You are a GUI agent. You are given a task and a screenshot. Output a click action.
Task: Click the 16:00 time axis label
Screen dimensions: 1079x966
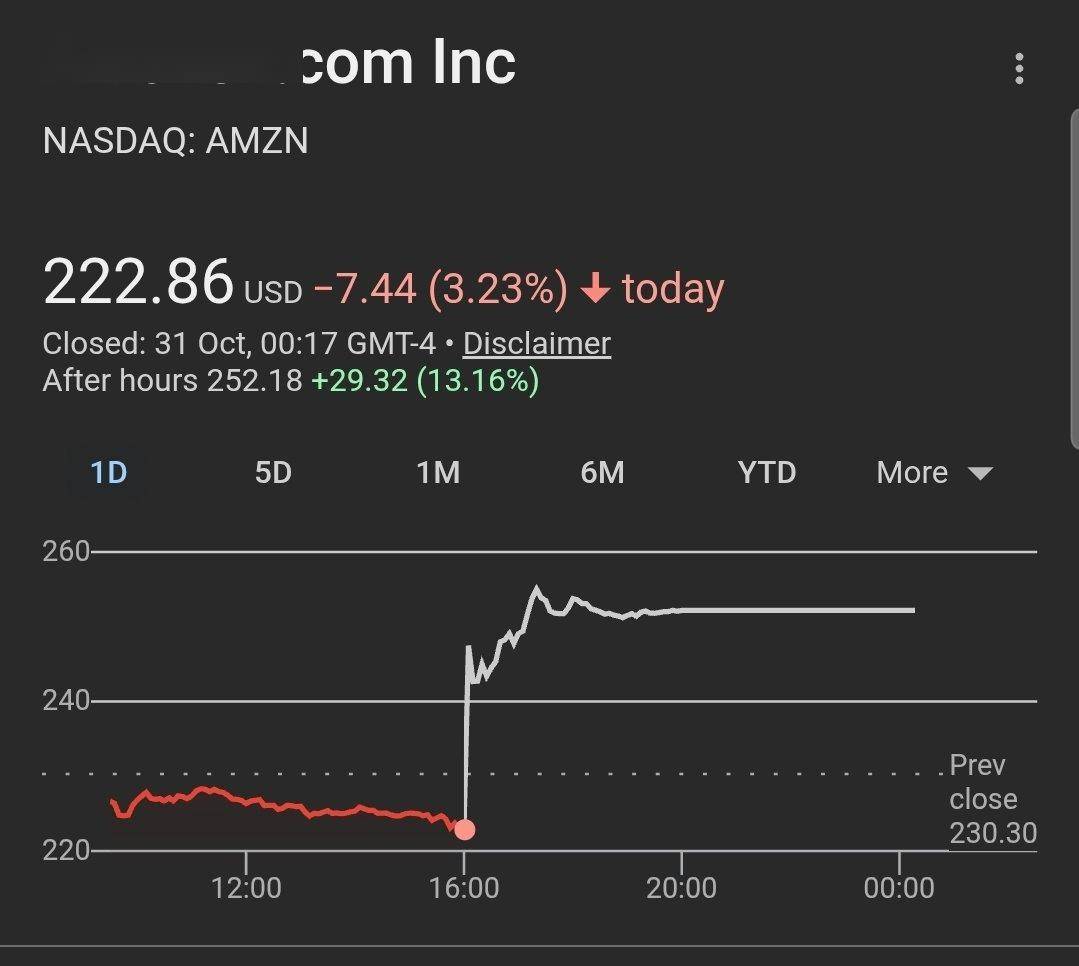[464, 887]
